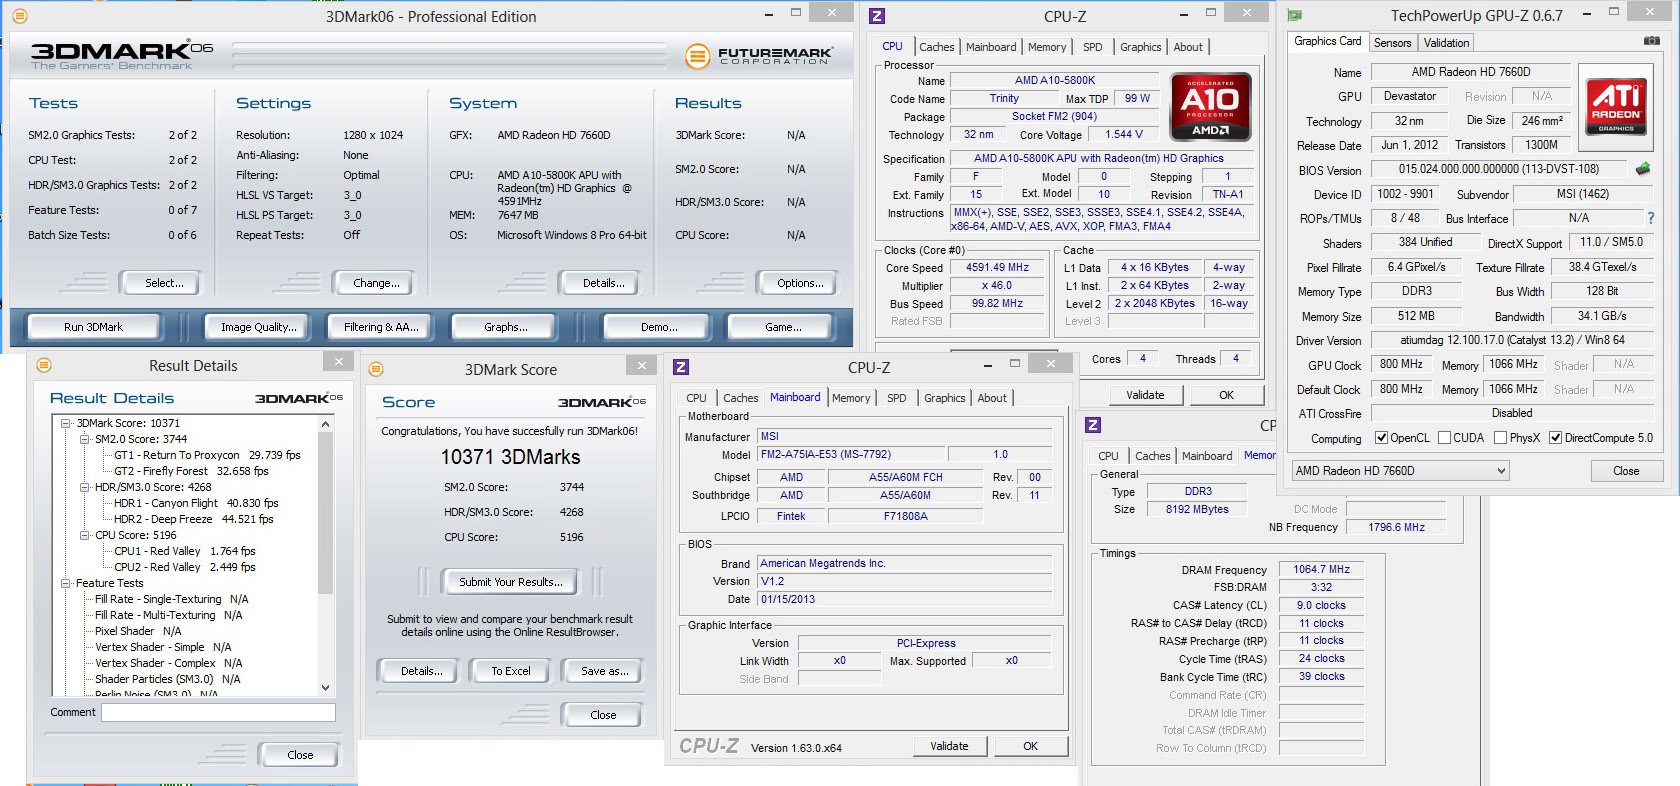This screenshot has height=786, width=1680.
Task: Open the Validation tab in GPU-Z
Action: pos(1446,43)
